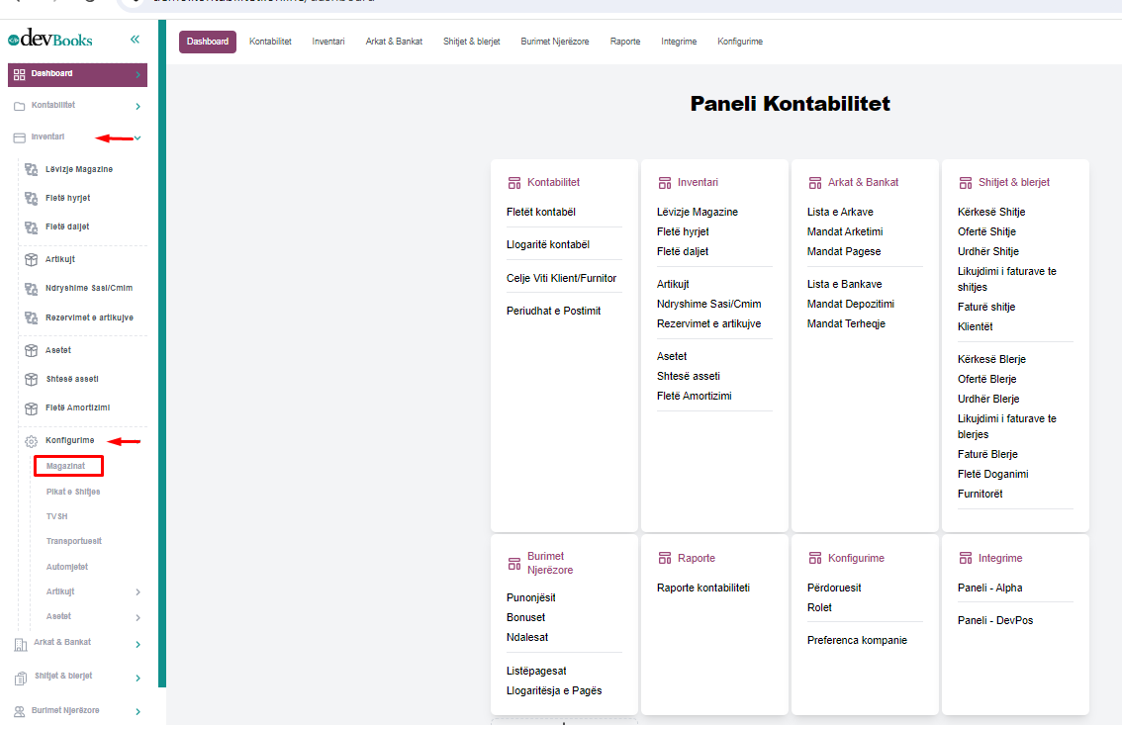Collapse sidebar using double chevron icon
The image size is (1125, 732).
click(135, 39)
